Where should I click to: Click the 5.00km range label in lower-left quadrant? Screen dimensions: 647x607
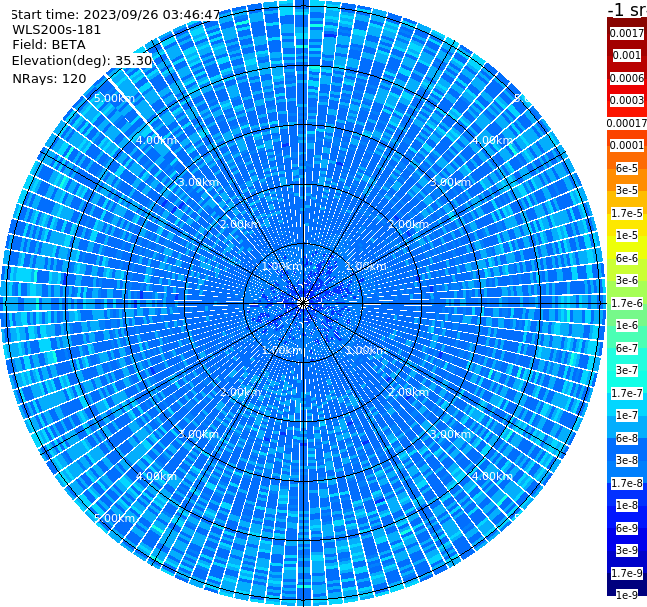click(114, 518)
